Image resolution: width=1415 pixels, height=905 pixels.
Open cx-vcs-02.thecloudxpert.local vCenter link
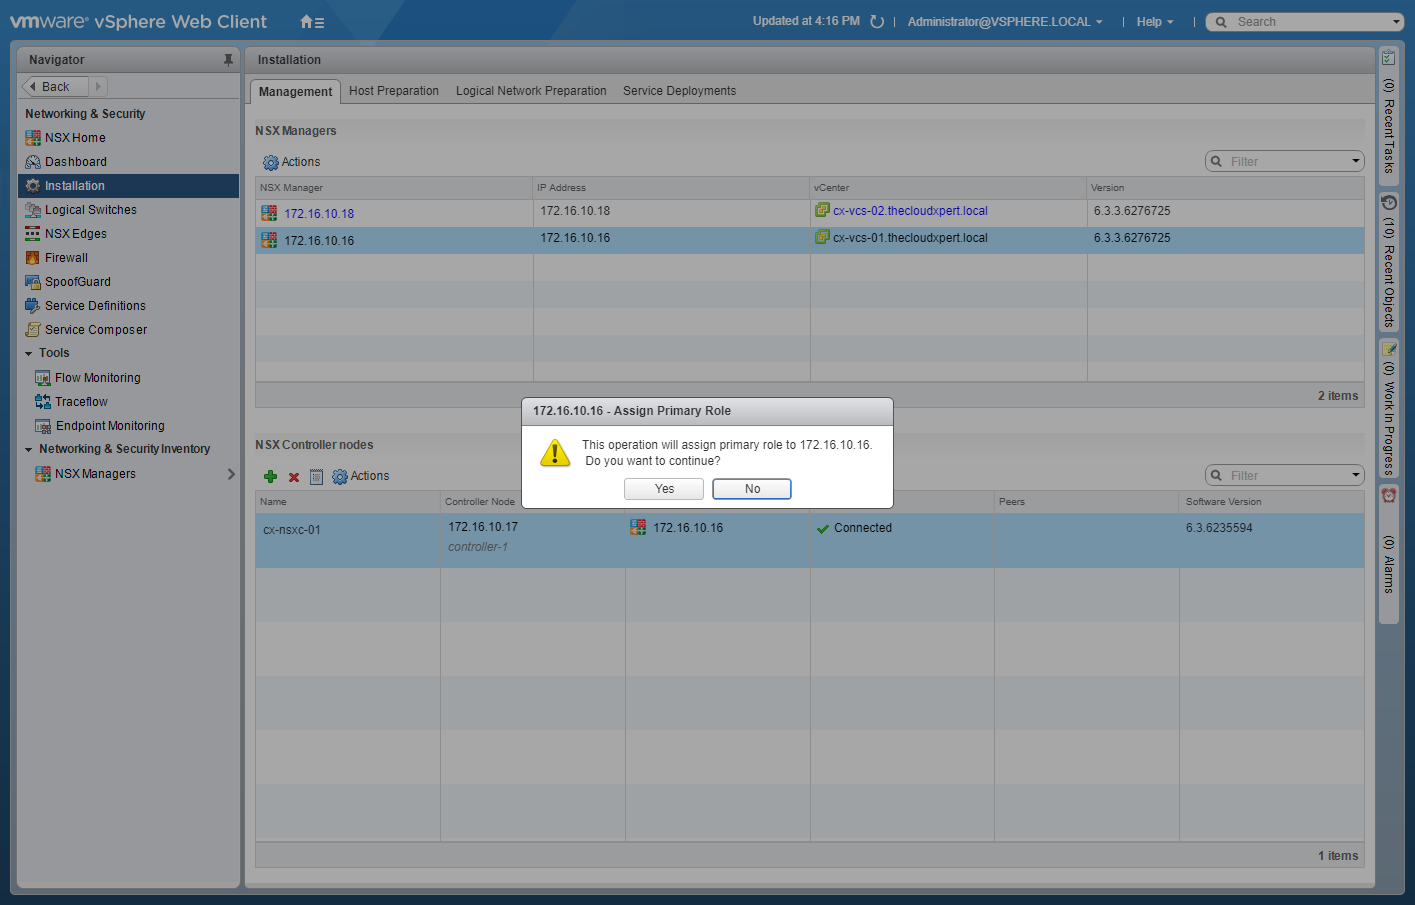tap(910, 211)
